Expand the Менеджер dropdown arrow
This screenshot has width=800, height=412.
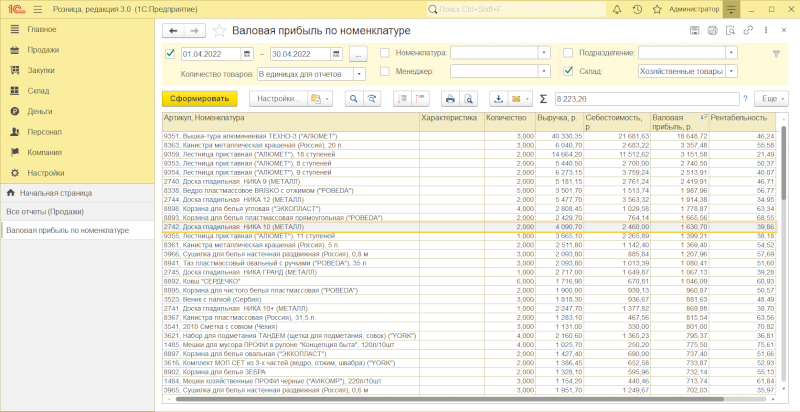click(x=544, y=71)
